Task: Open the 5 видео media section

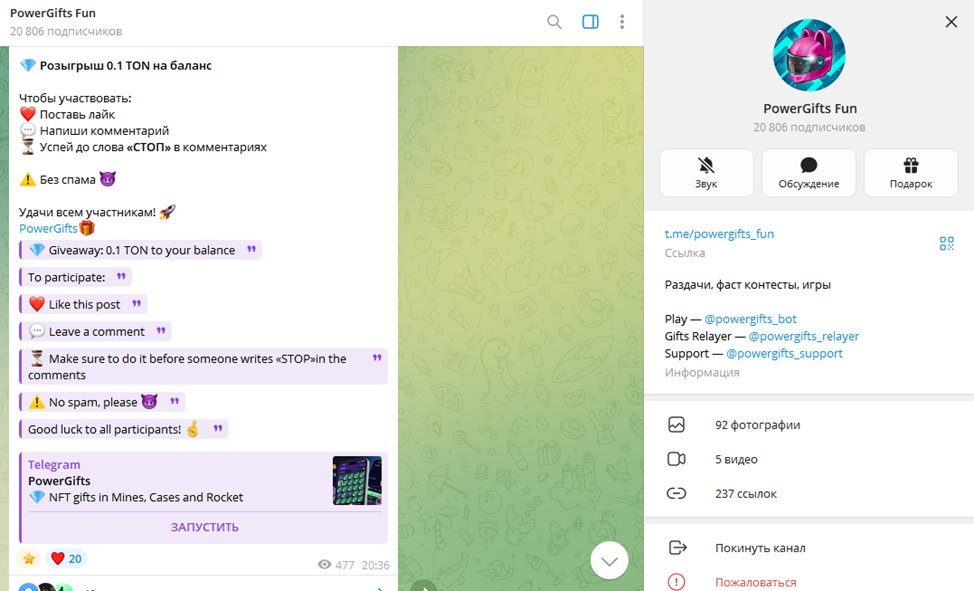Action: click(x=809, y=459)
